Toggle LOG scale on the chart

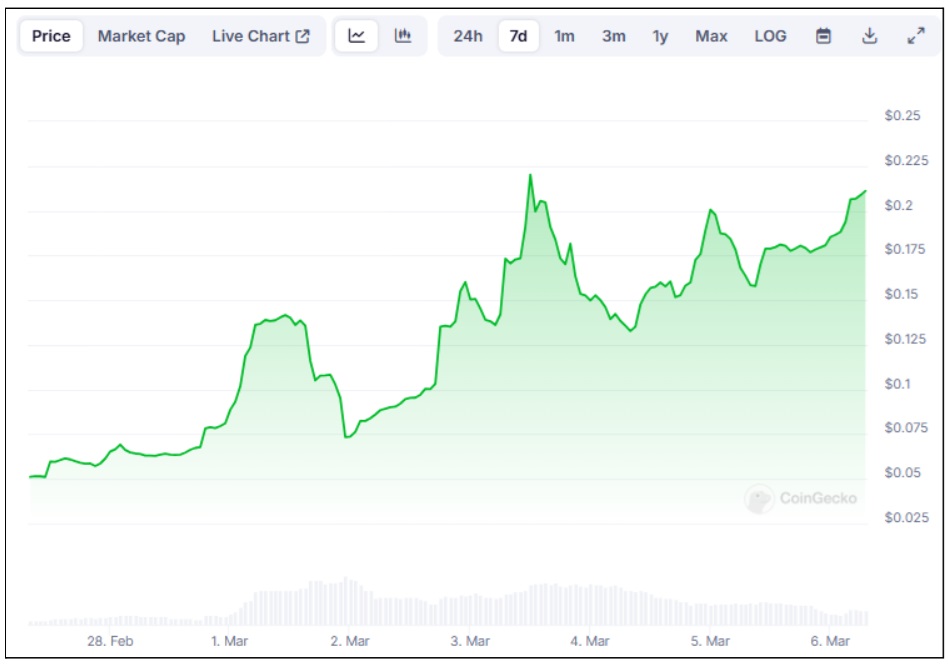770,36
